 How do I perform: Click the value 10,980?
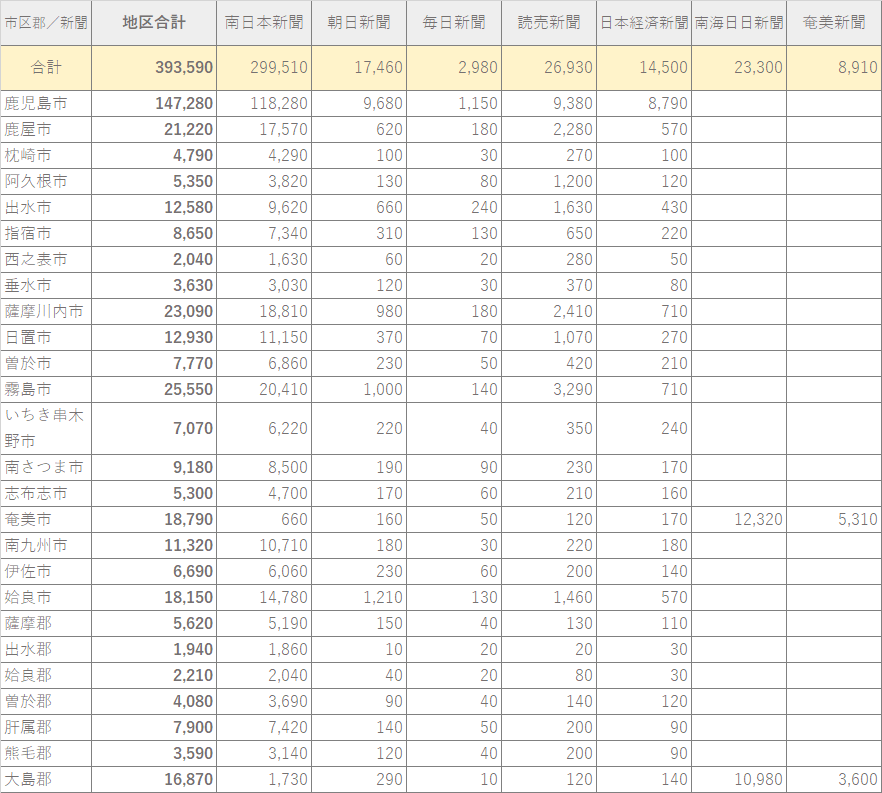pyautogui.click(x=759, y=779)
